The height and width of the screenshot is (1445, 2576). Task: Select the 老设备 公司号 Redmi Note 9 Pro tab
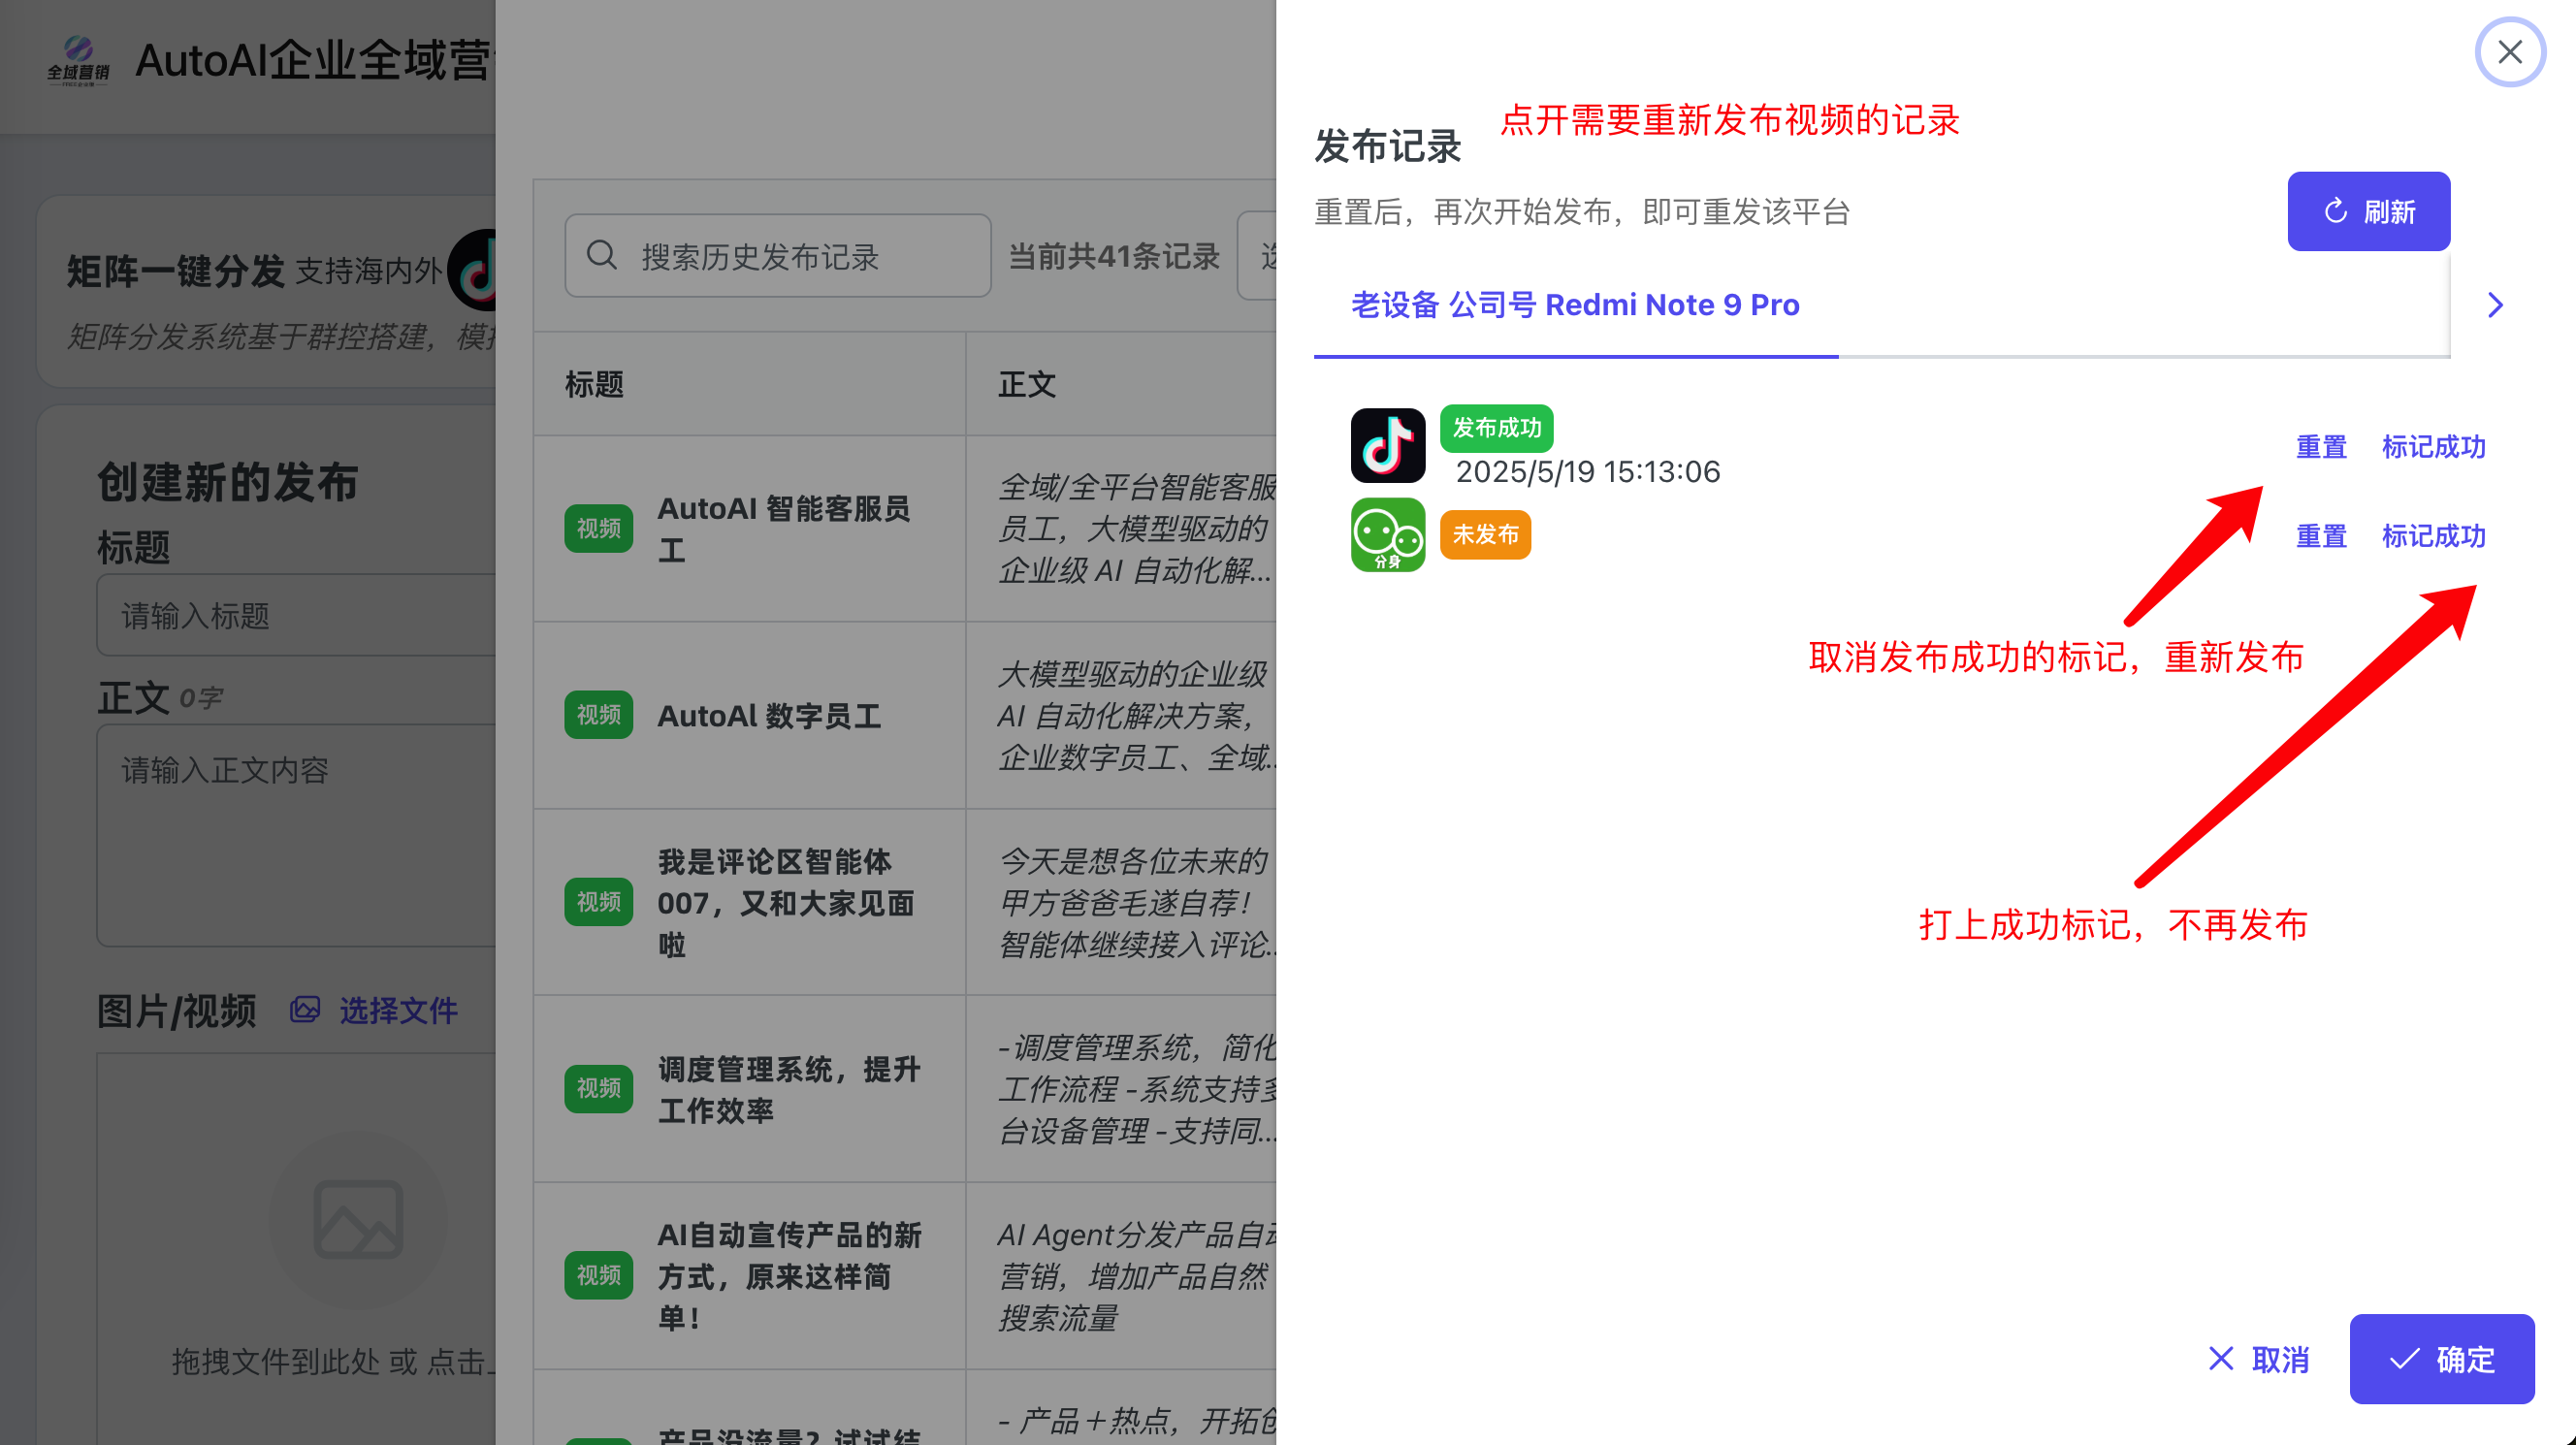(x=1575, y=305)
